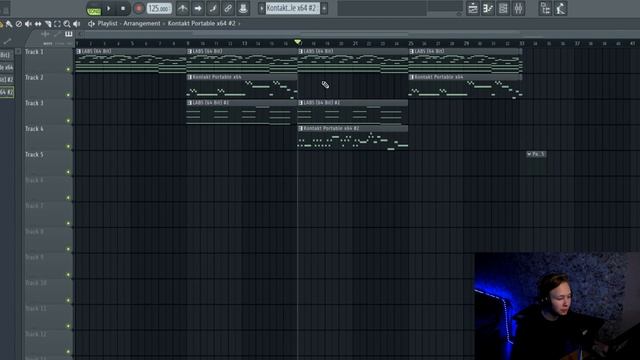640x360 pixels.
Task: Select the Zoom tool in playlist toolbar
Action: click(x=67, y=24)
